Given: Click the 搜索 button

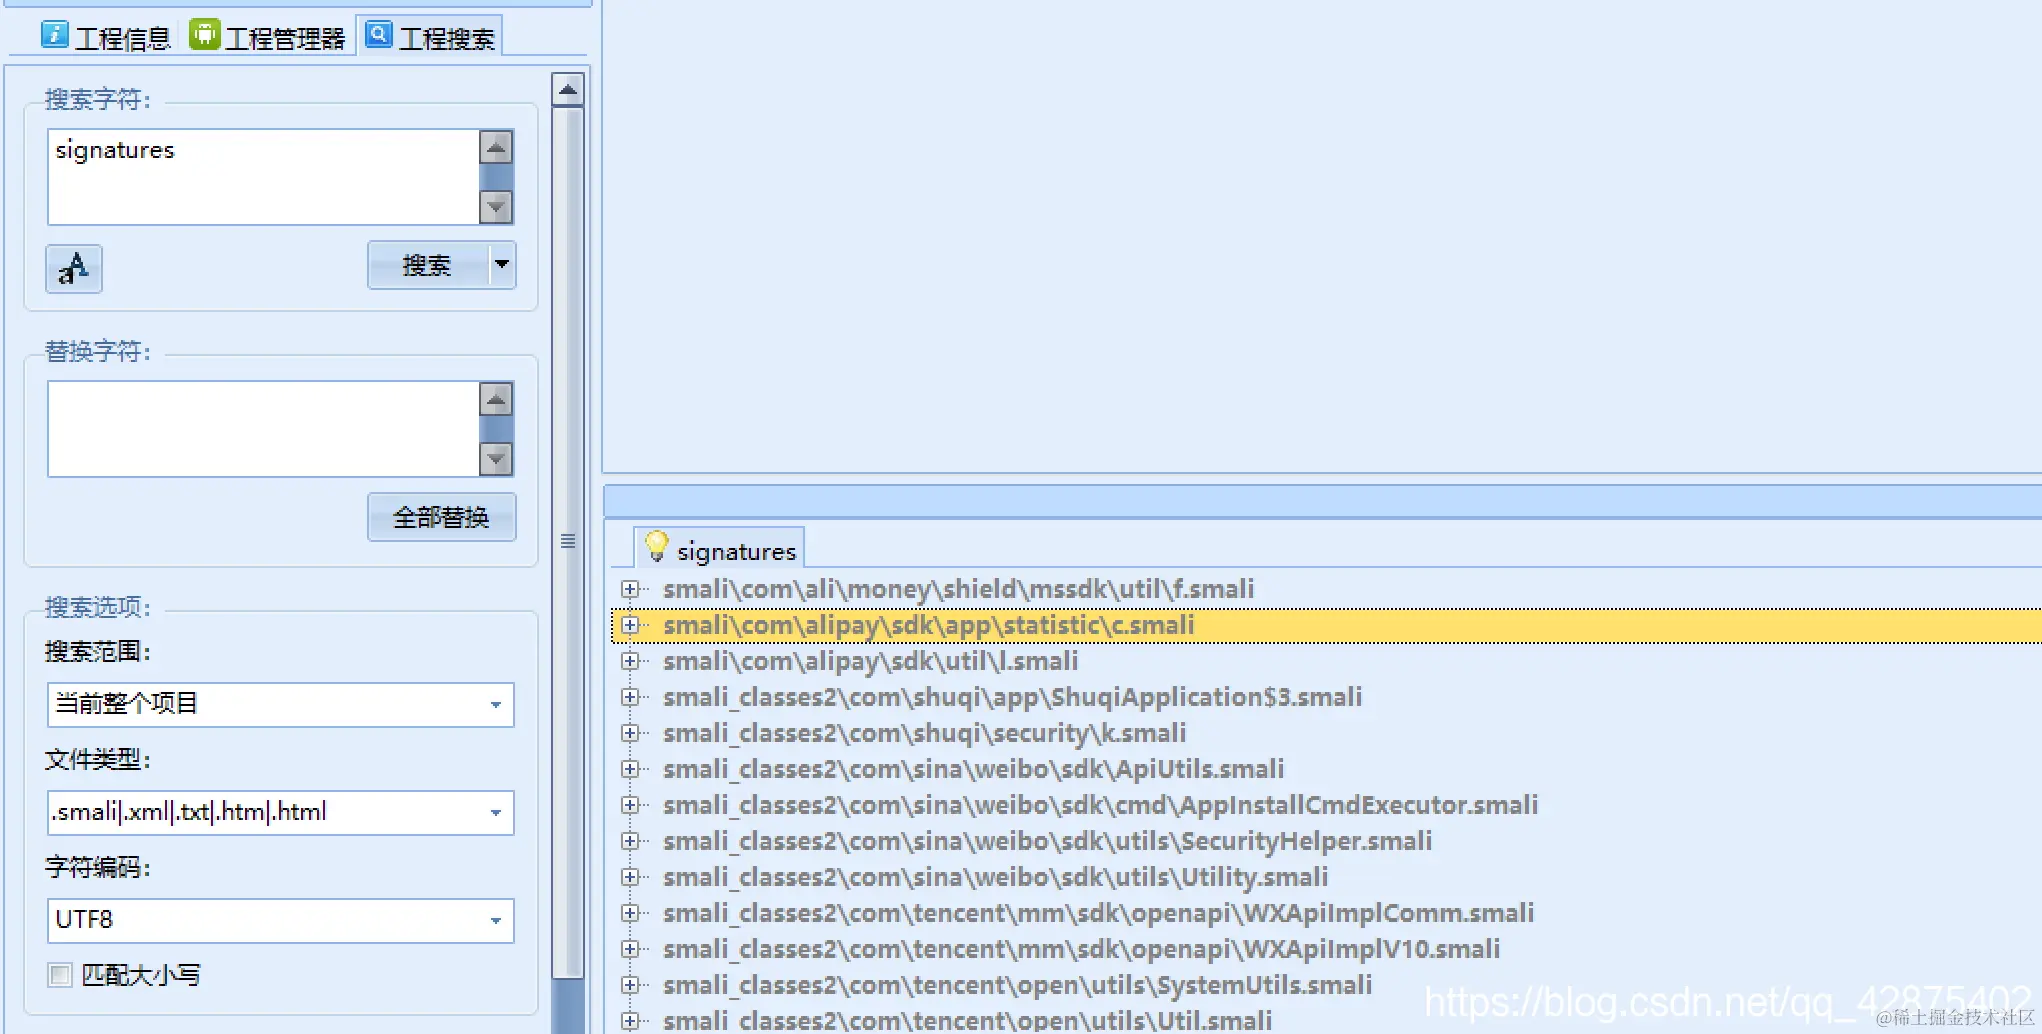Looking at the screenshot, I should (427, 265).
